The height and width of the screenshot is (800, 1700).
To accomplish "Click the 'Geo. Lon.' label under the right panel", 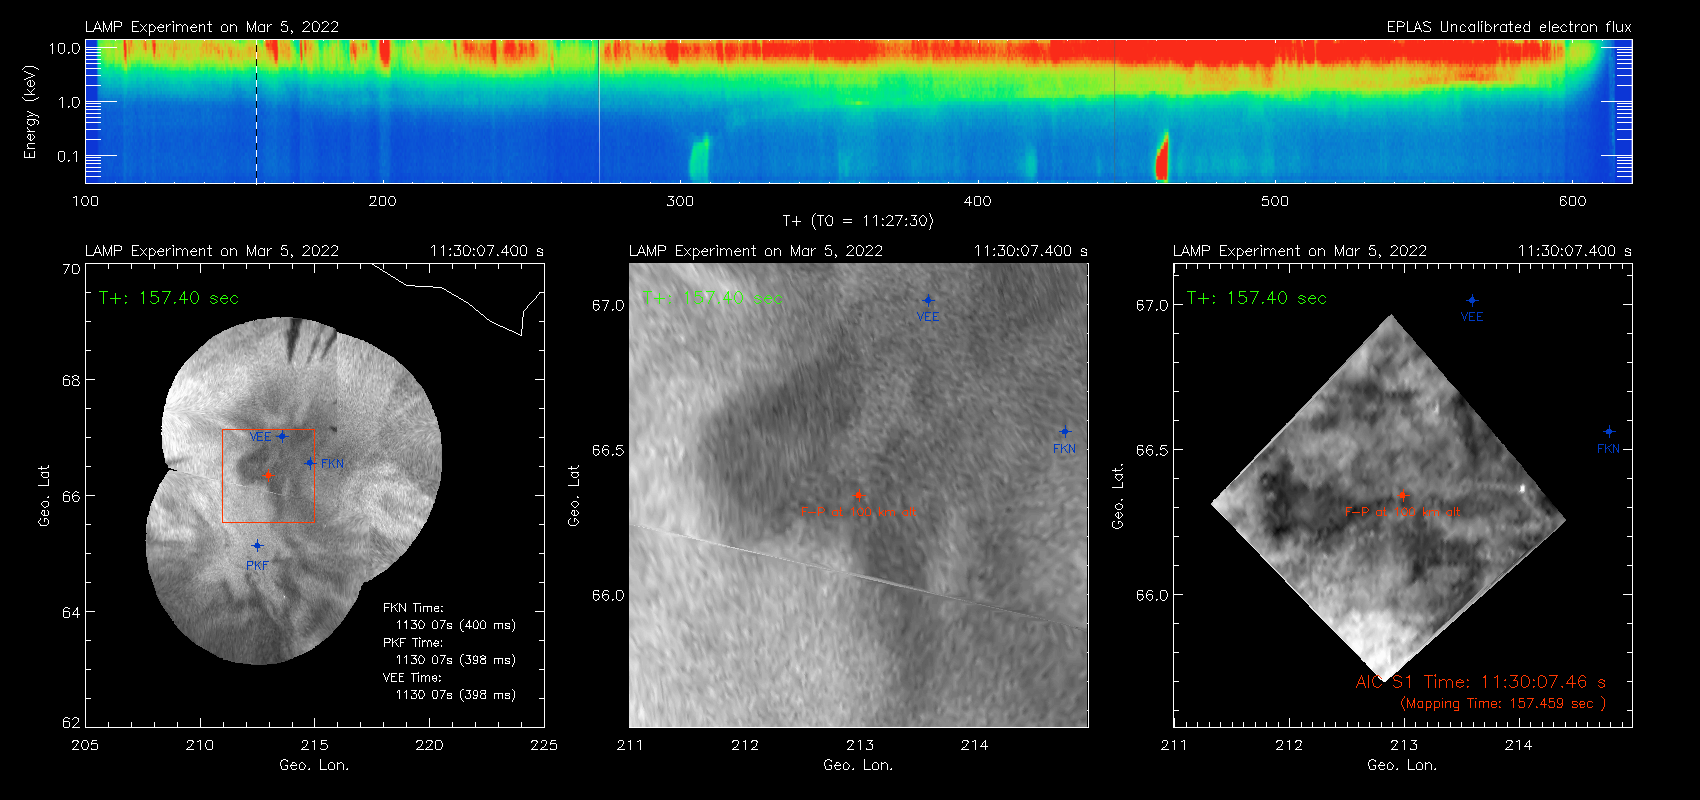I will 1402,765.
